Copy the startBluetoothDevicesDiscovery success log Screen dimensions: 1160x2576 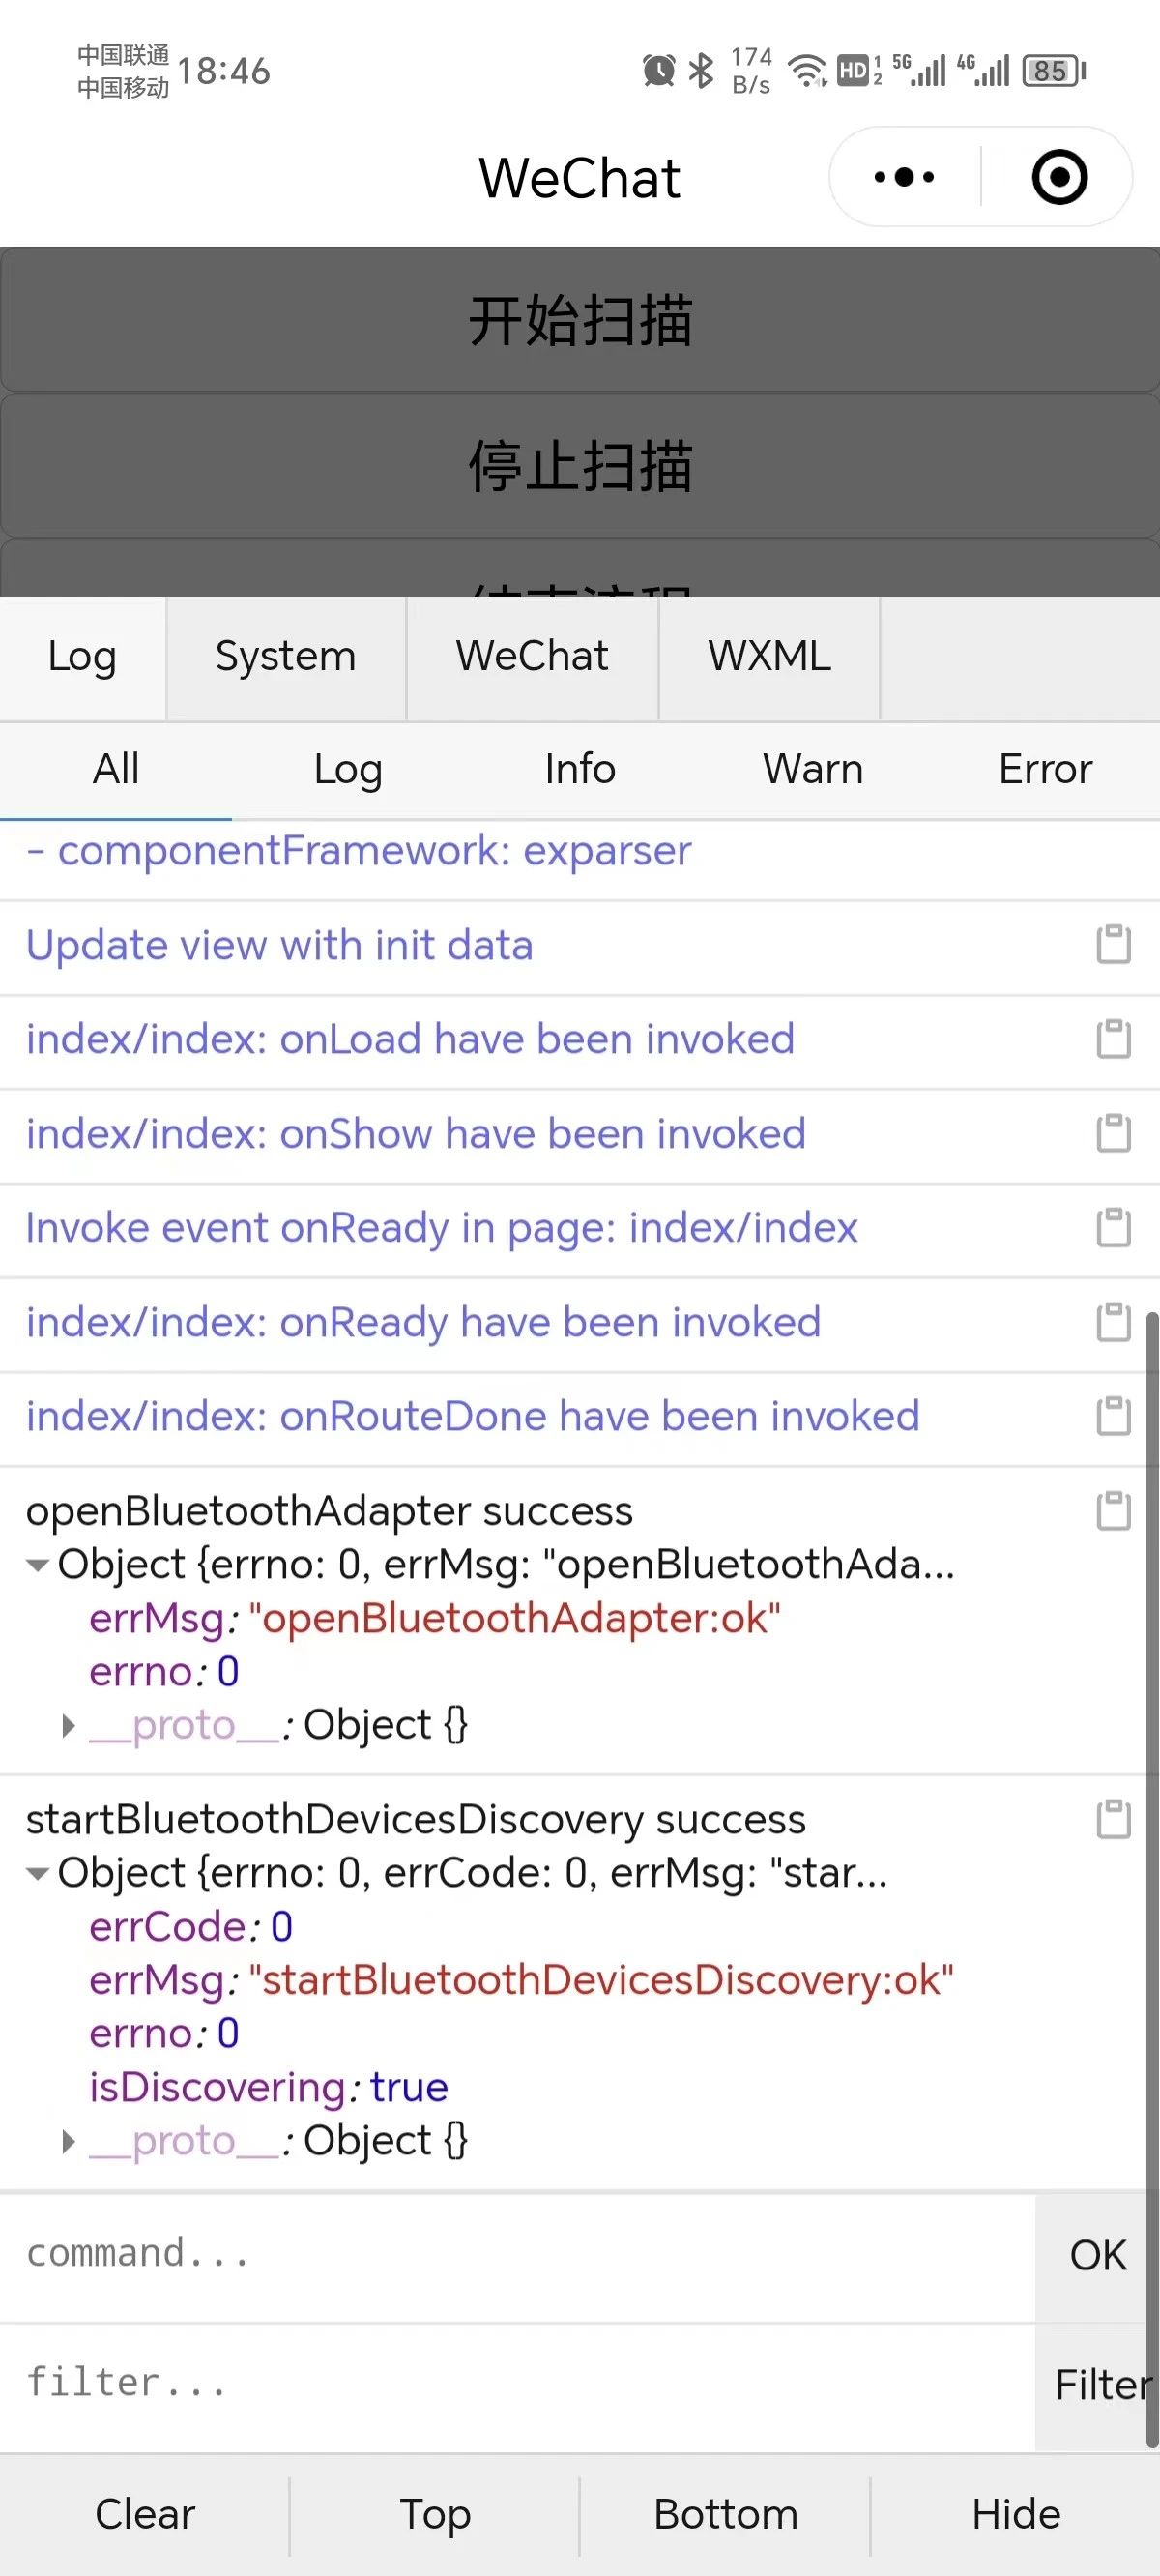point(1113,1819)
